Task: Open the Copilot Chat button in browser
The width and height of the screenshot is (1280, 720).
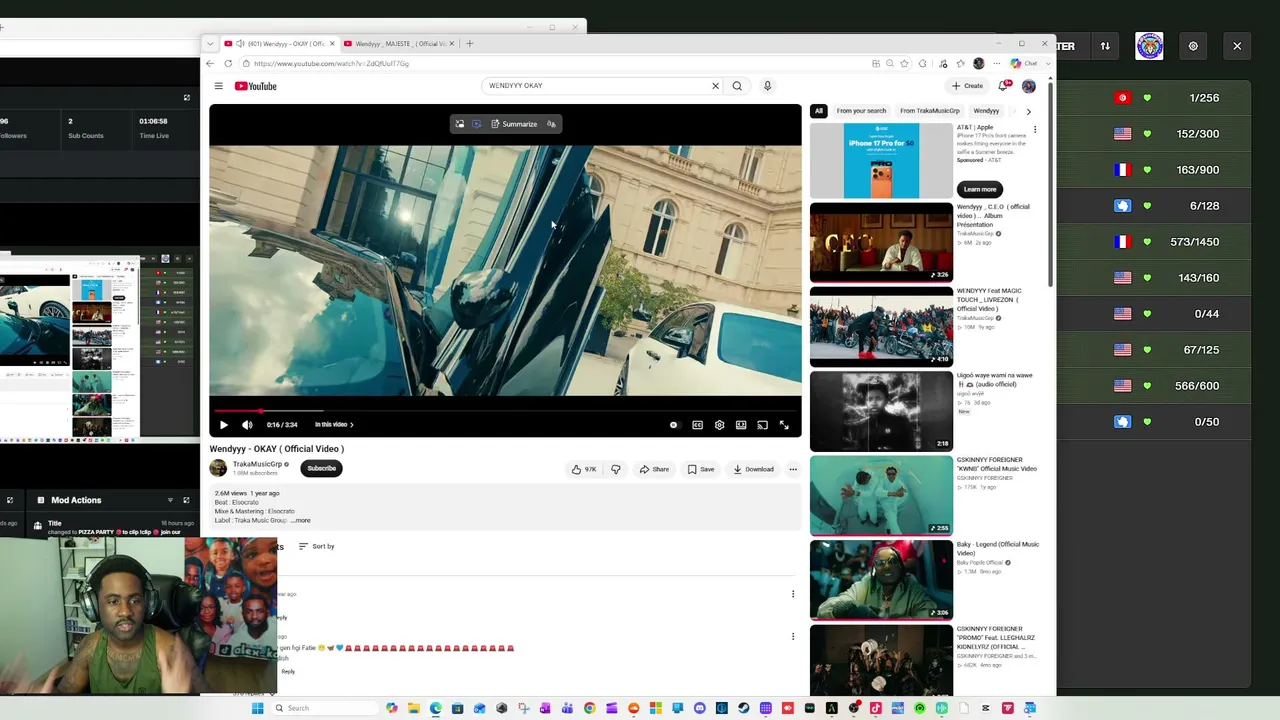Action: coord(1023,63)
